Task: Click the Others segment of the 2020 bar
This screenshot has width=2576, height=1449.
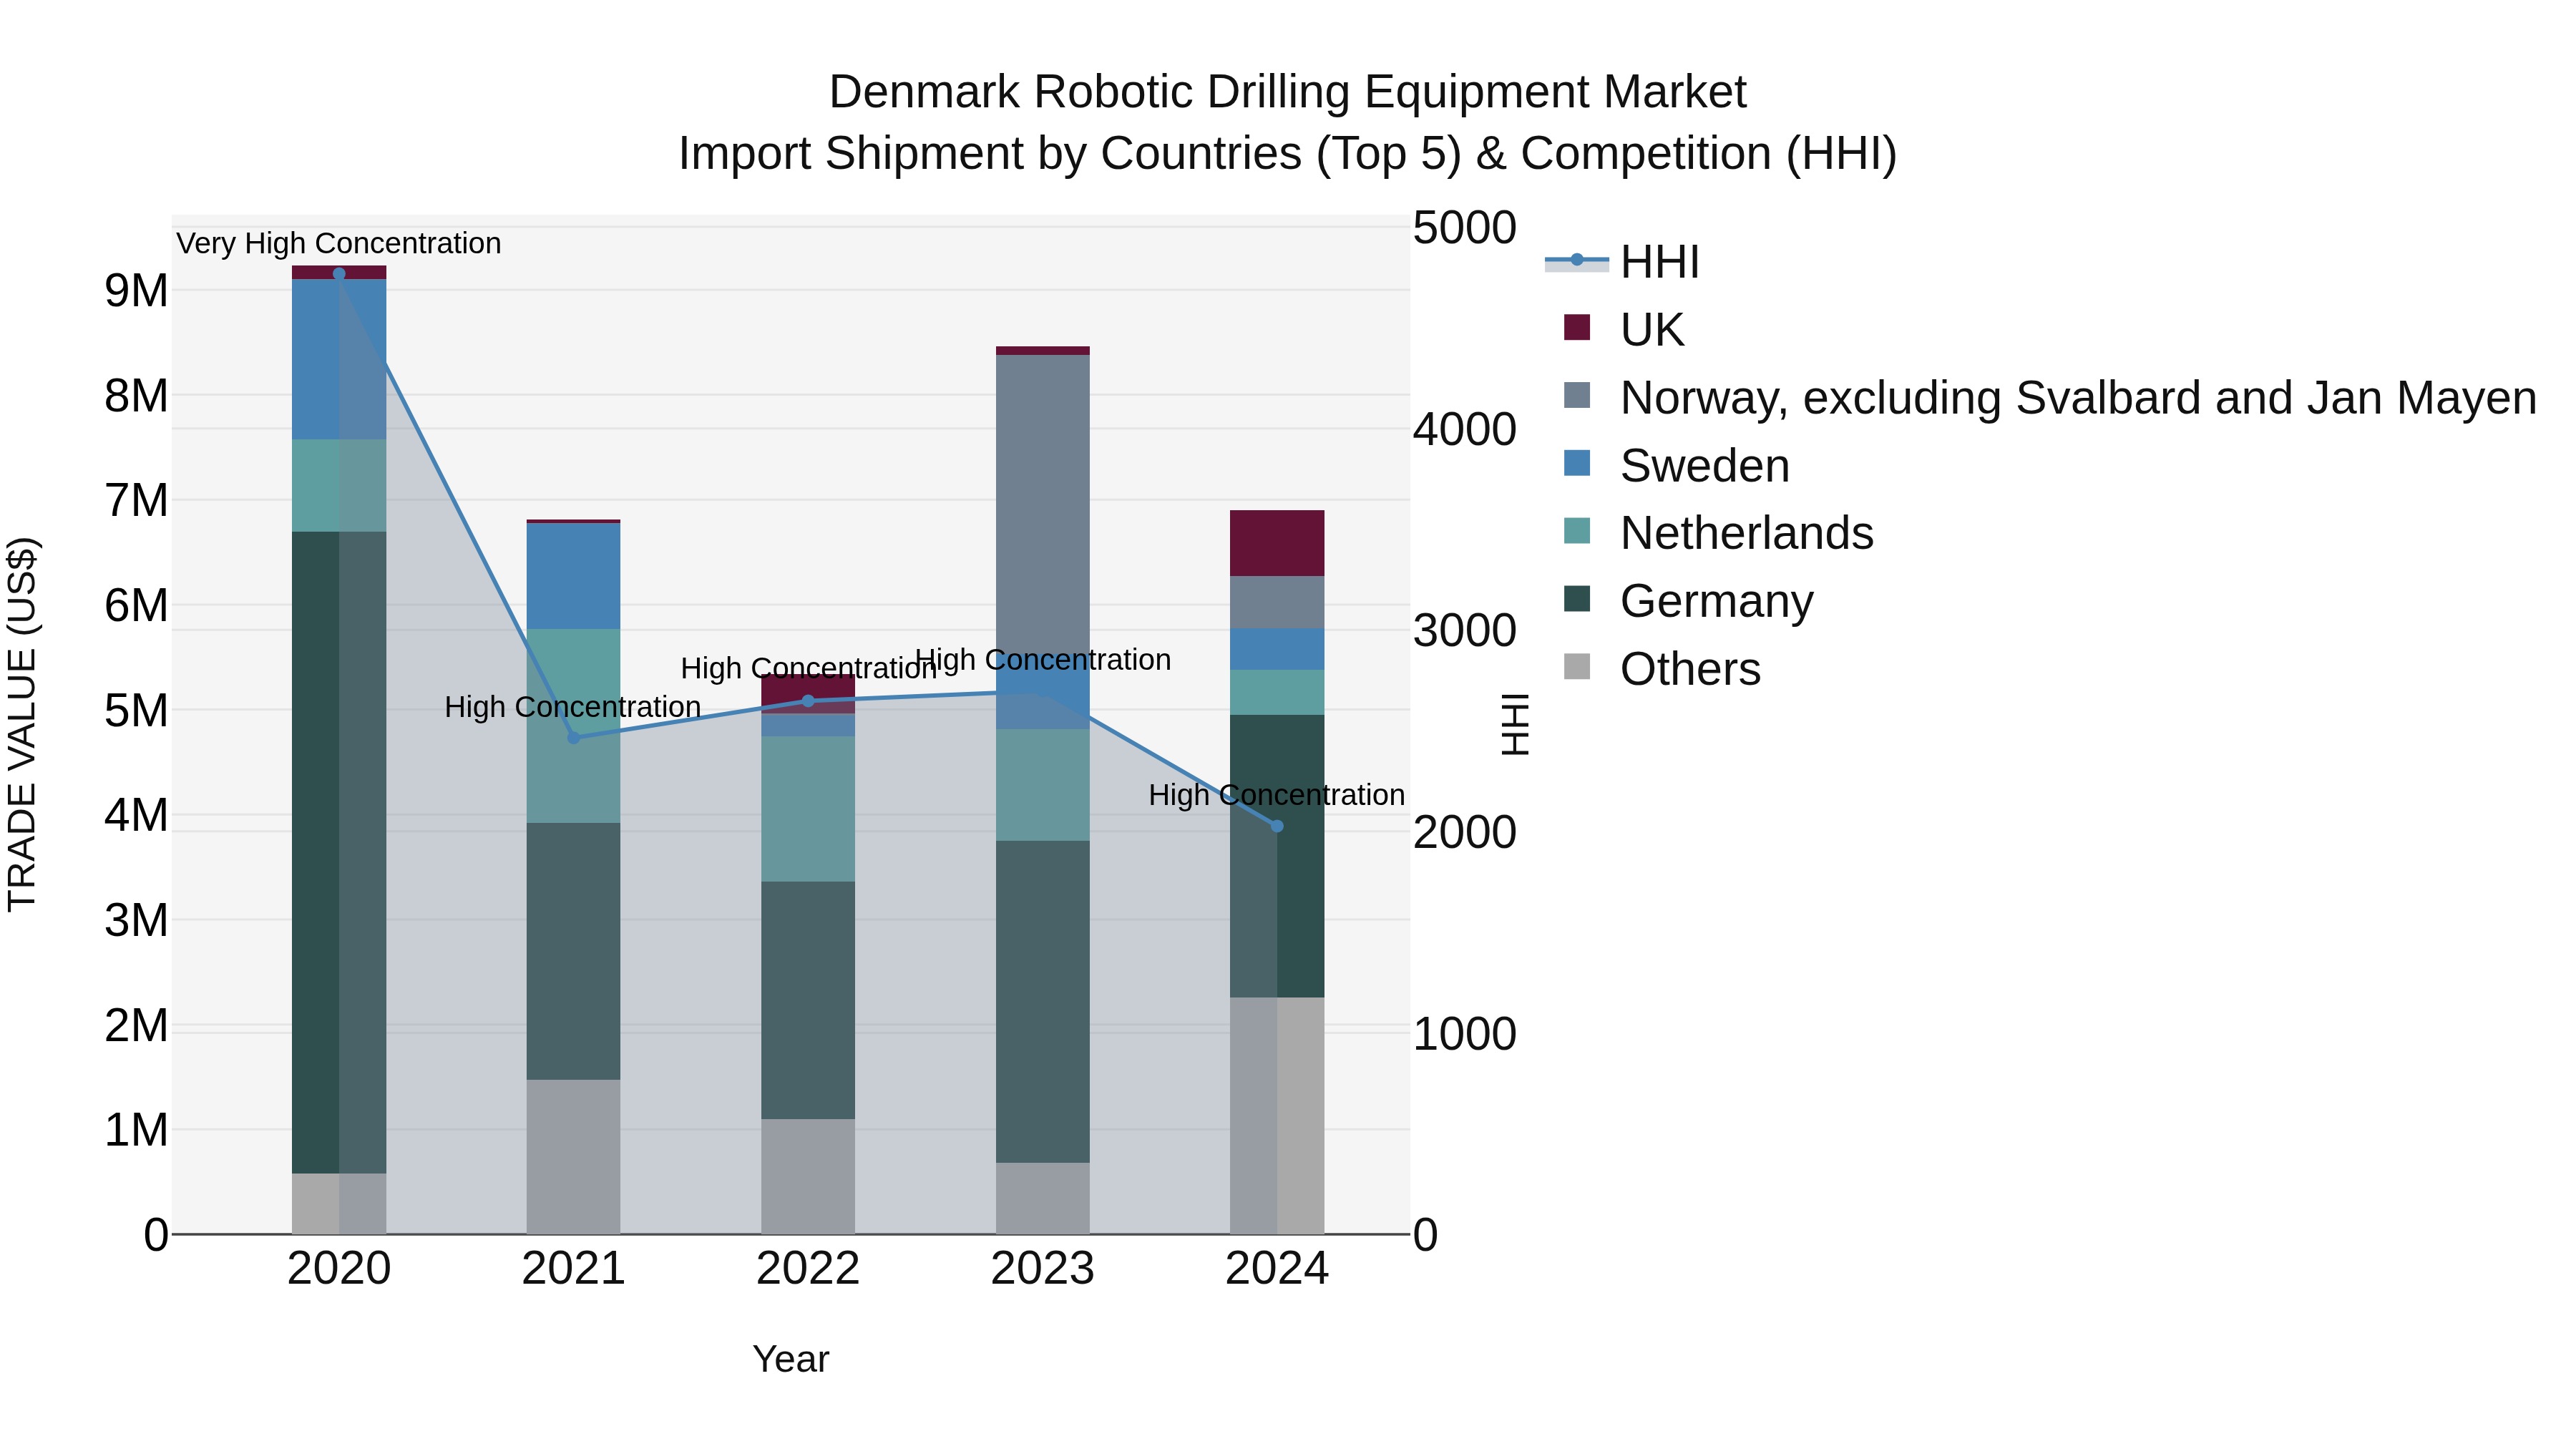Action: click(x=339, y=1204)
